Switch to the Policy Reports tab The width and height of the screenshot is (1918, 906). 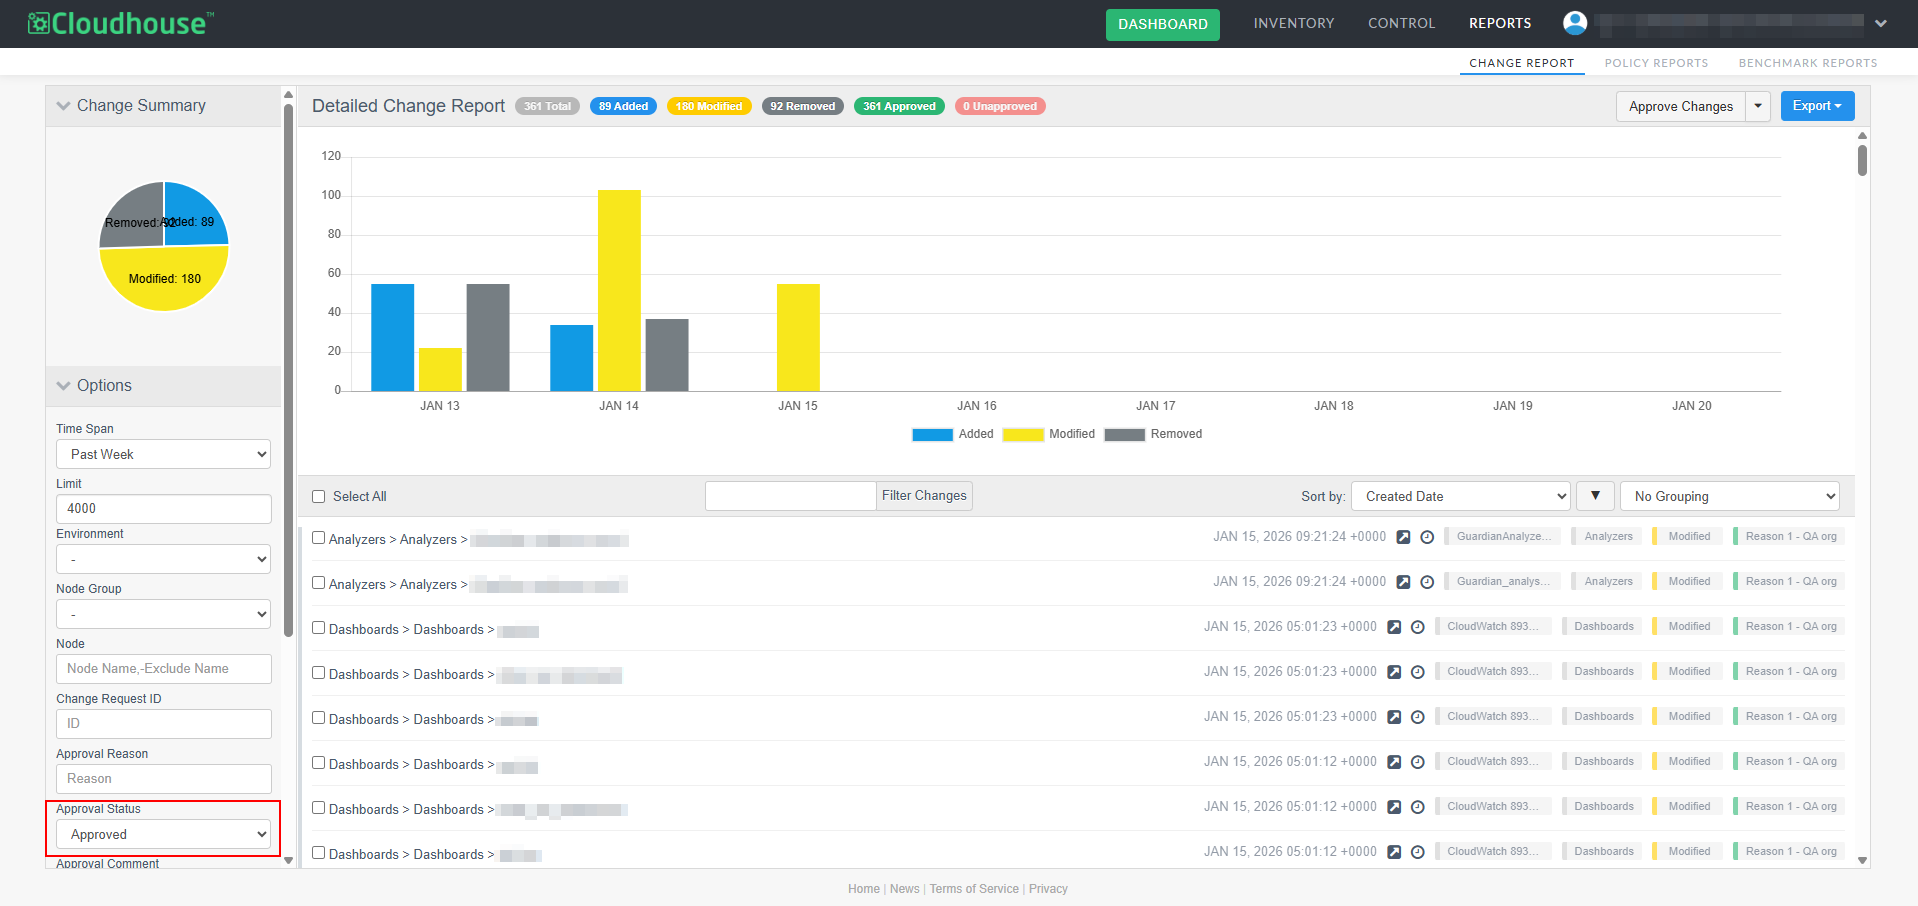[x=1656, y=63]
